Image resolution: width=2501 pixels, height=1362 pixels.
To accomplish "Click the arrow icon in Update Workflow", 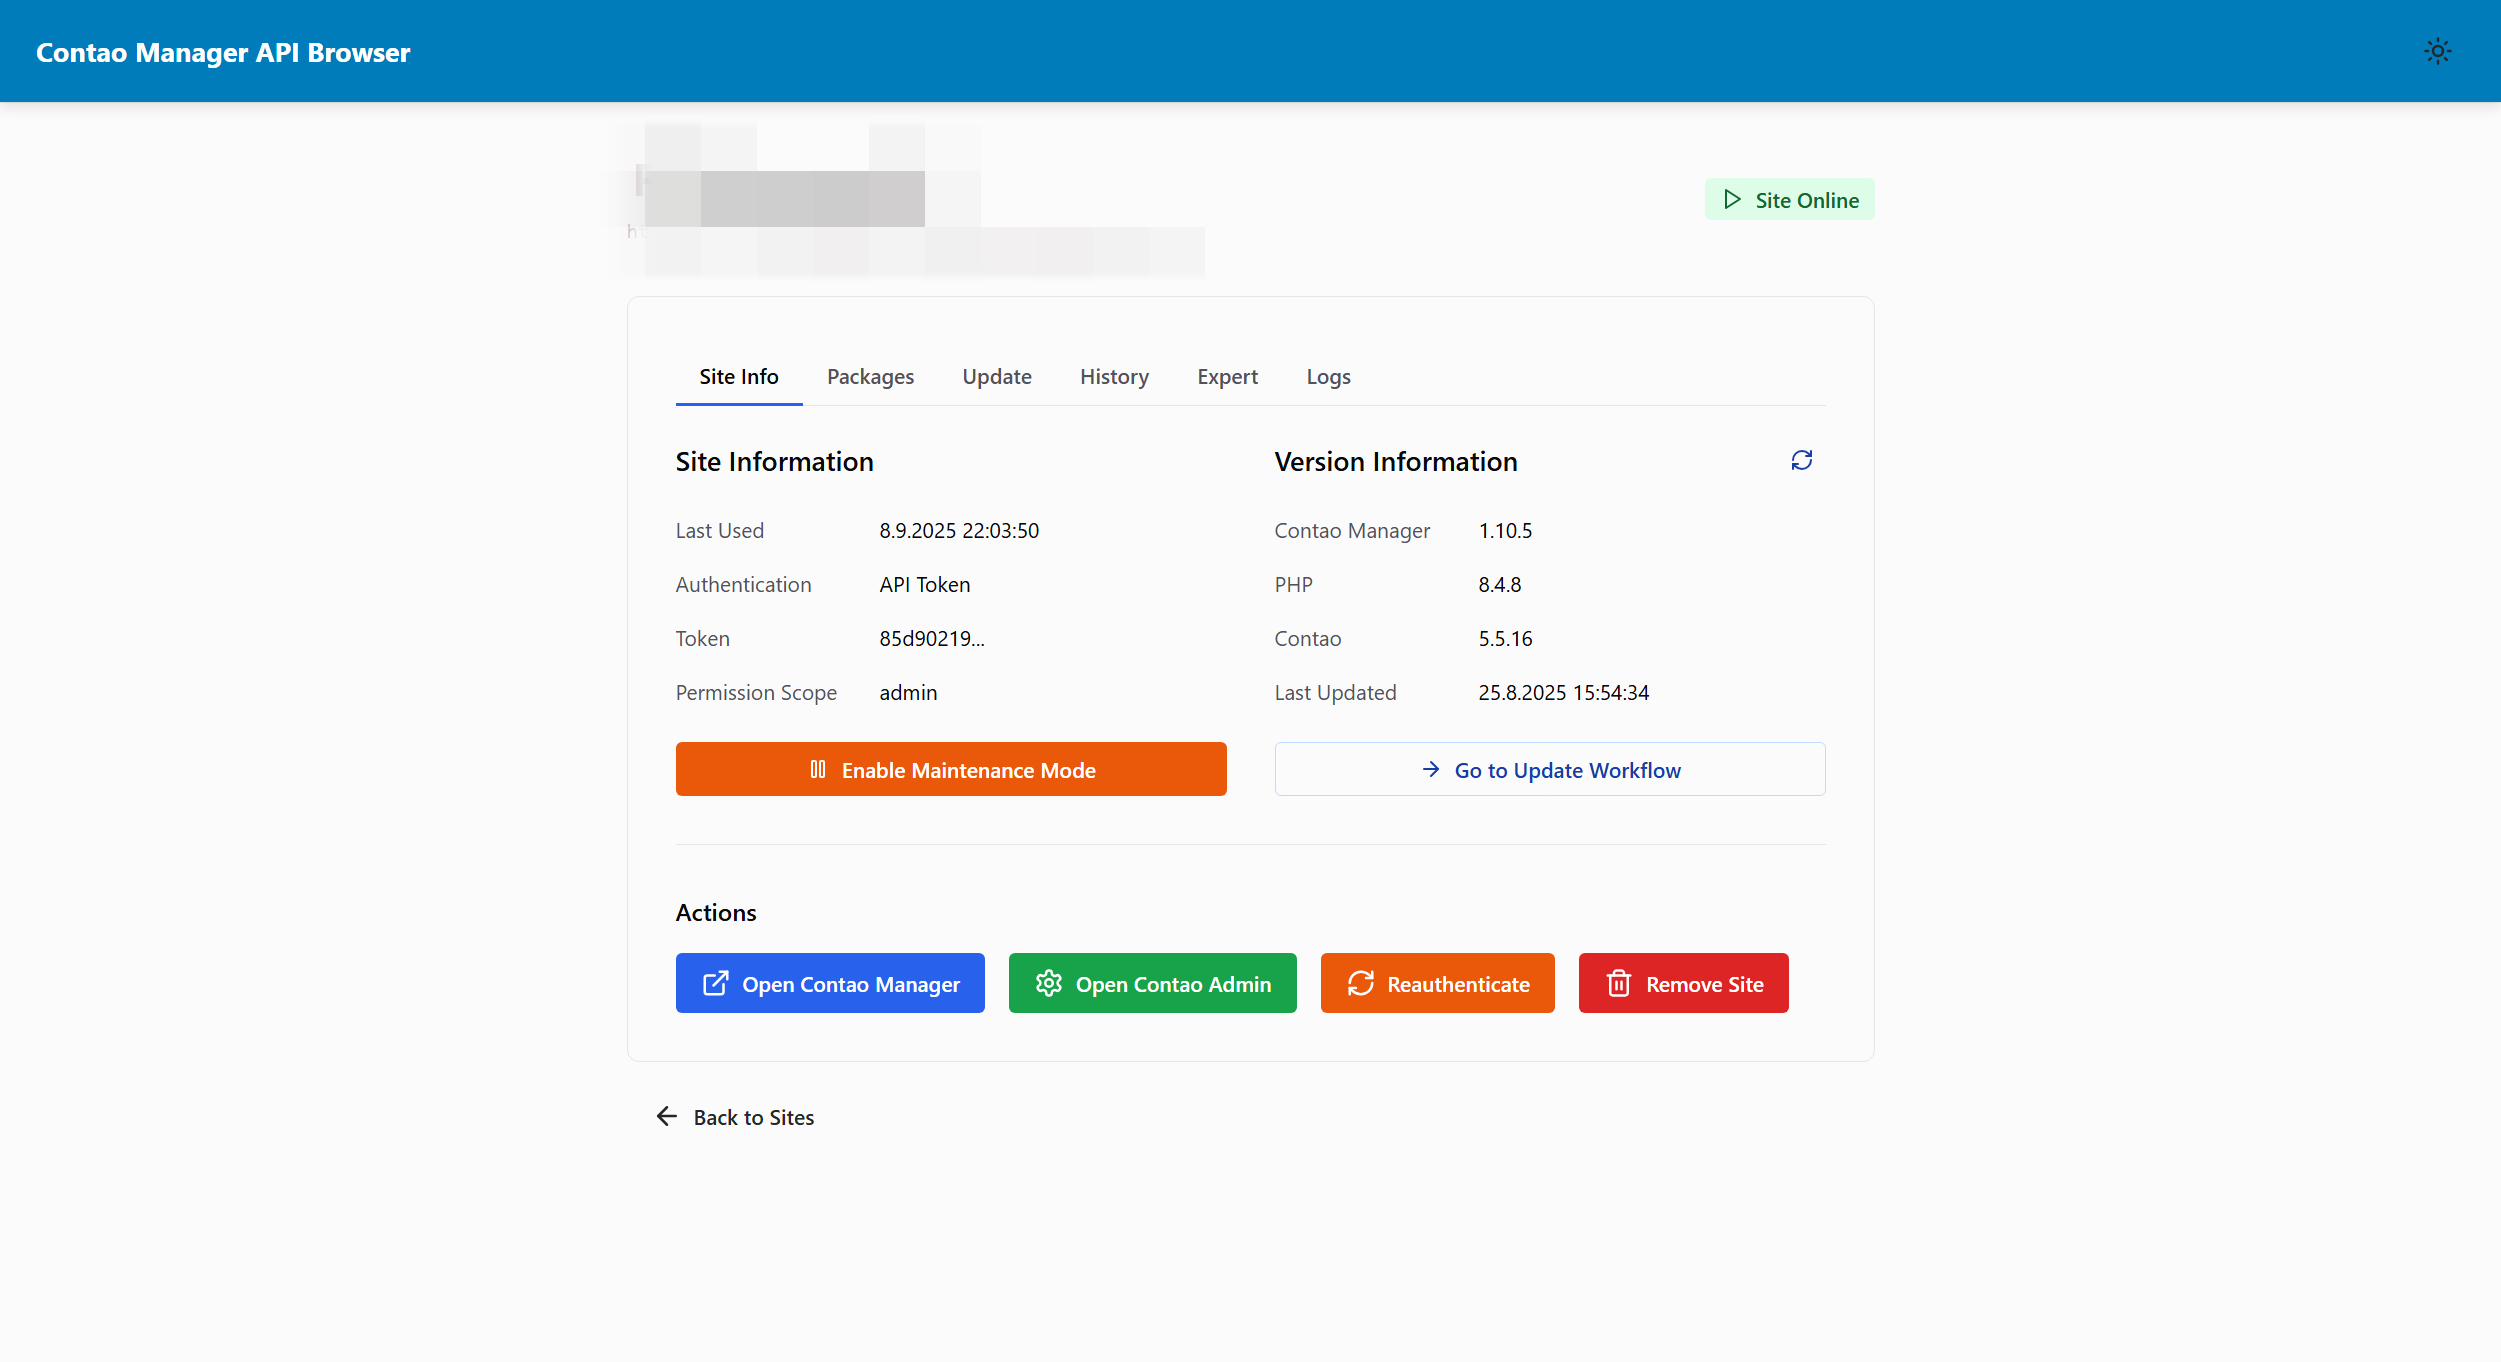I will [1431, 769].
